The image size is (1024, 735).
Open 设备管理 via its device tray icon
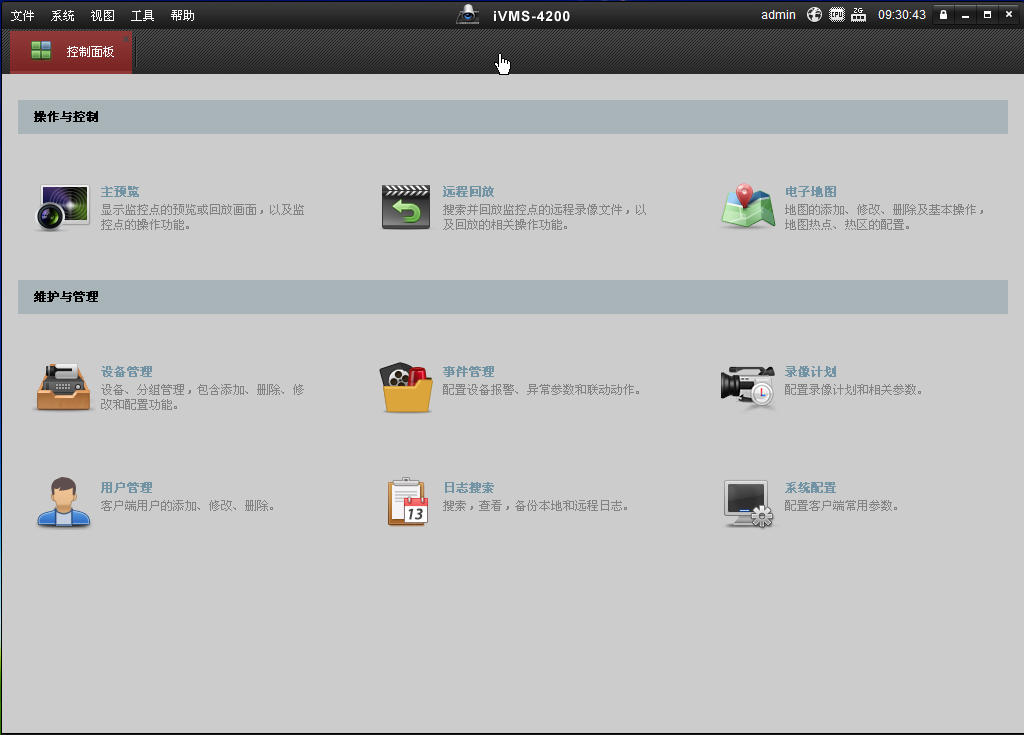pos(63,387)
